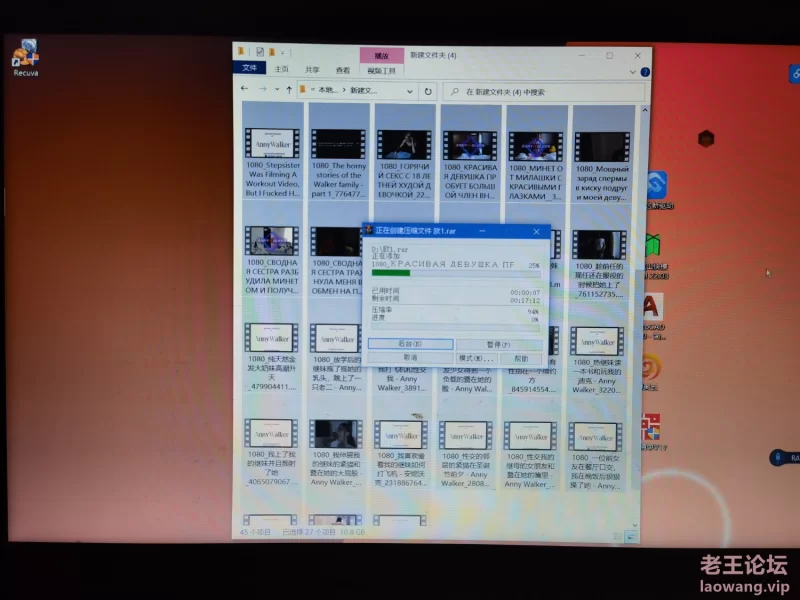Click the Back navigation arrow in Explorer
Image resolution: width=800 pixels, height=600 pixels.
(246, 90)
